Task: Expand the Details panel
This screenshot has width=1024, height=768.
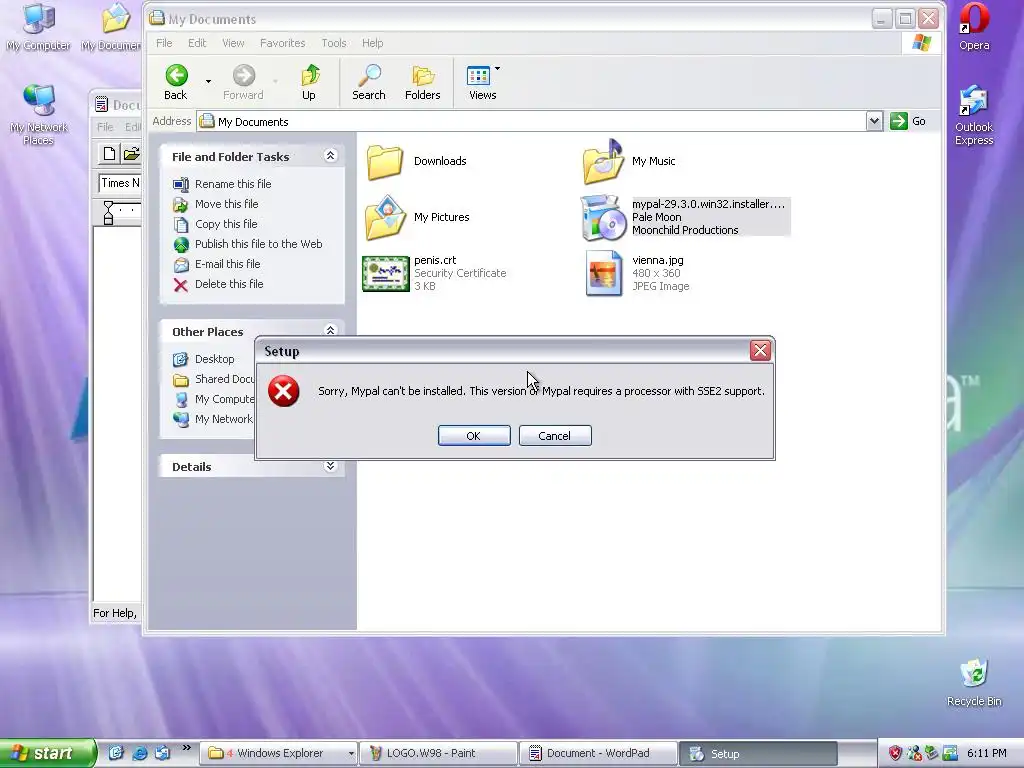Action: [x=330, y=466]
